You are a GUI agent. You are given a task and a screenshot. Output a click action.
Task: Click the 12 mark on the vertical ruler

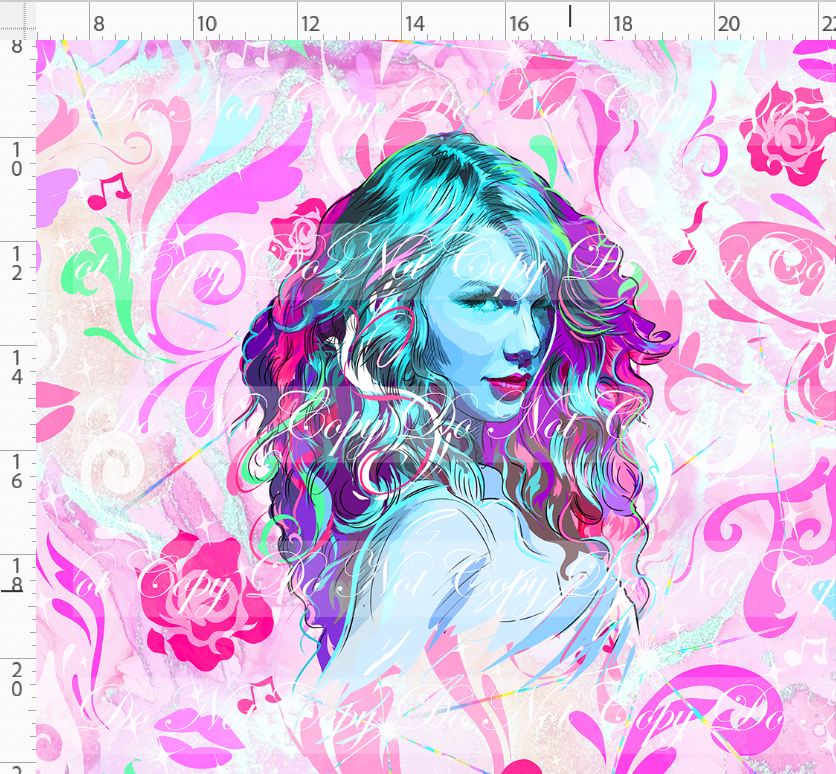click(x=17, y=263)
